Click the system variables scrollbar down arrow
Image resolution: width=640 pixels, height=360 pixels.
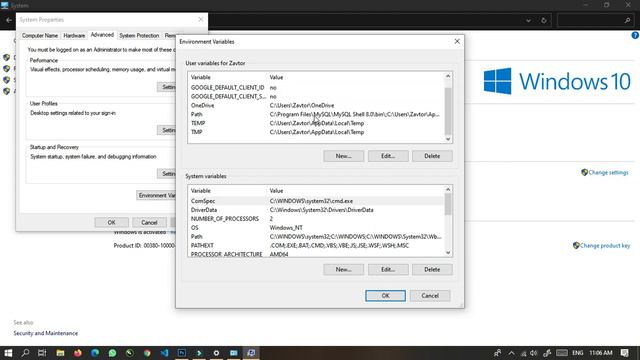coord(448,253)
